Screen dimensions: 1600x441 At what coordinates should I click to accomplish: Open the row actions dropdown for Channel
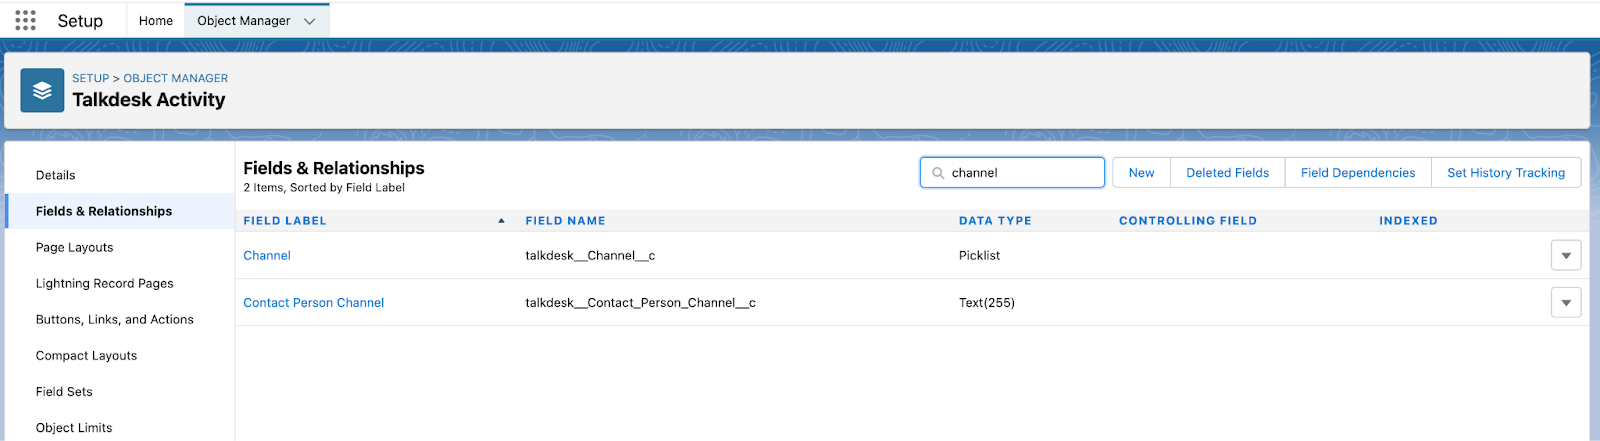click(1566, 255)
